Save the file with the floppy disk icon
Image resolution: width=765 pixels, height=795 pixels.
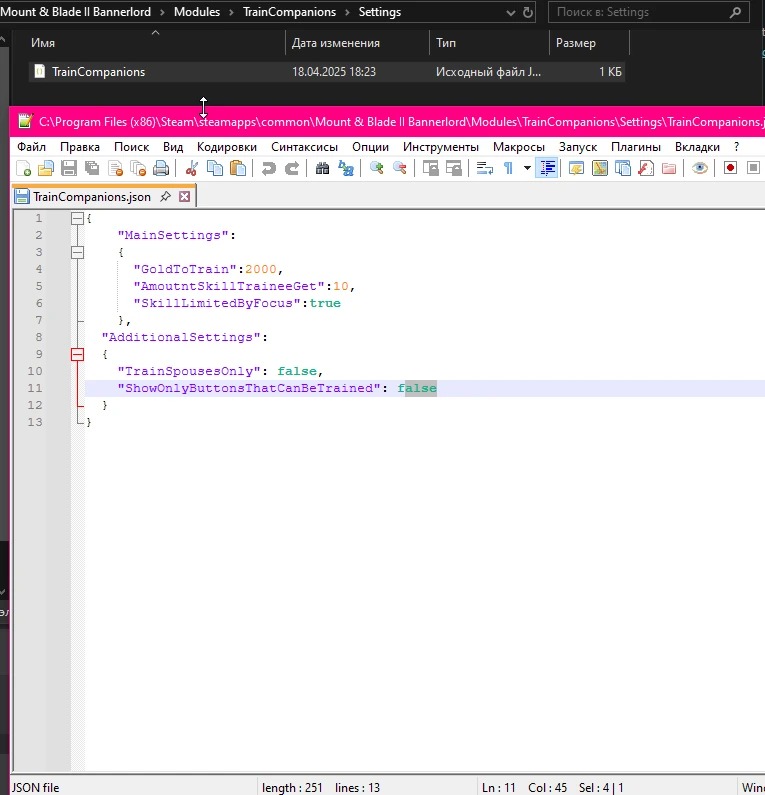pyautogui.click(x=69, y=168)
